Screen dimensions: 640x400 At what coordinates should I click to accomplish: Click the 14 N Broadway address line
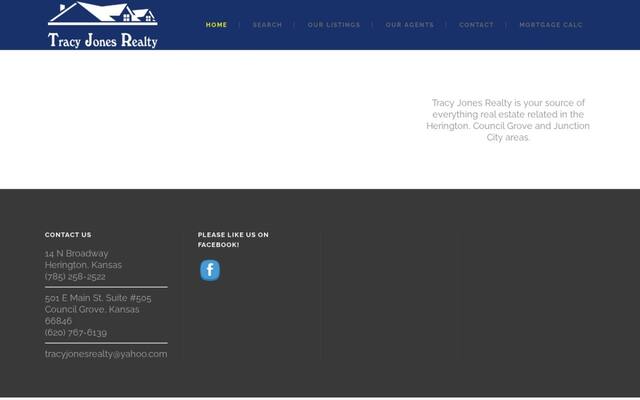point(76,253)
